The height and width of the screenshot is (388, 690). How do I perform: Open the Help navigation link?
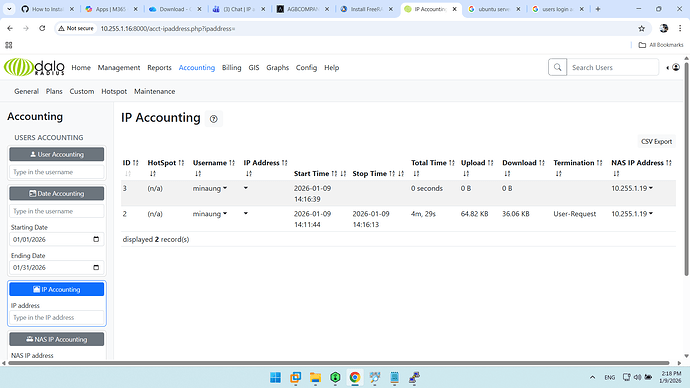click(x=331, y=68)
